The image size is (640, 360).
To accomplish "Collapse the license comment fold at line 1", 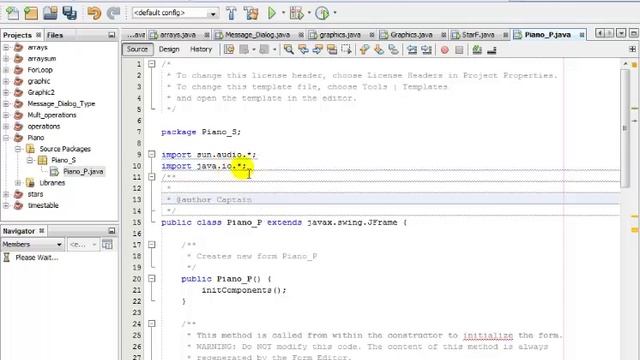I will pyautogui.click(x=152, y=64).
